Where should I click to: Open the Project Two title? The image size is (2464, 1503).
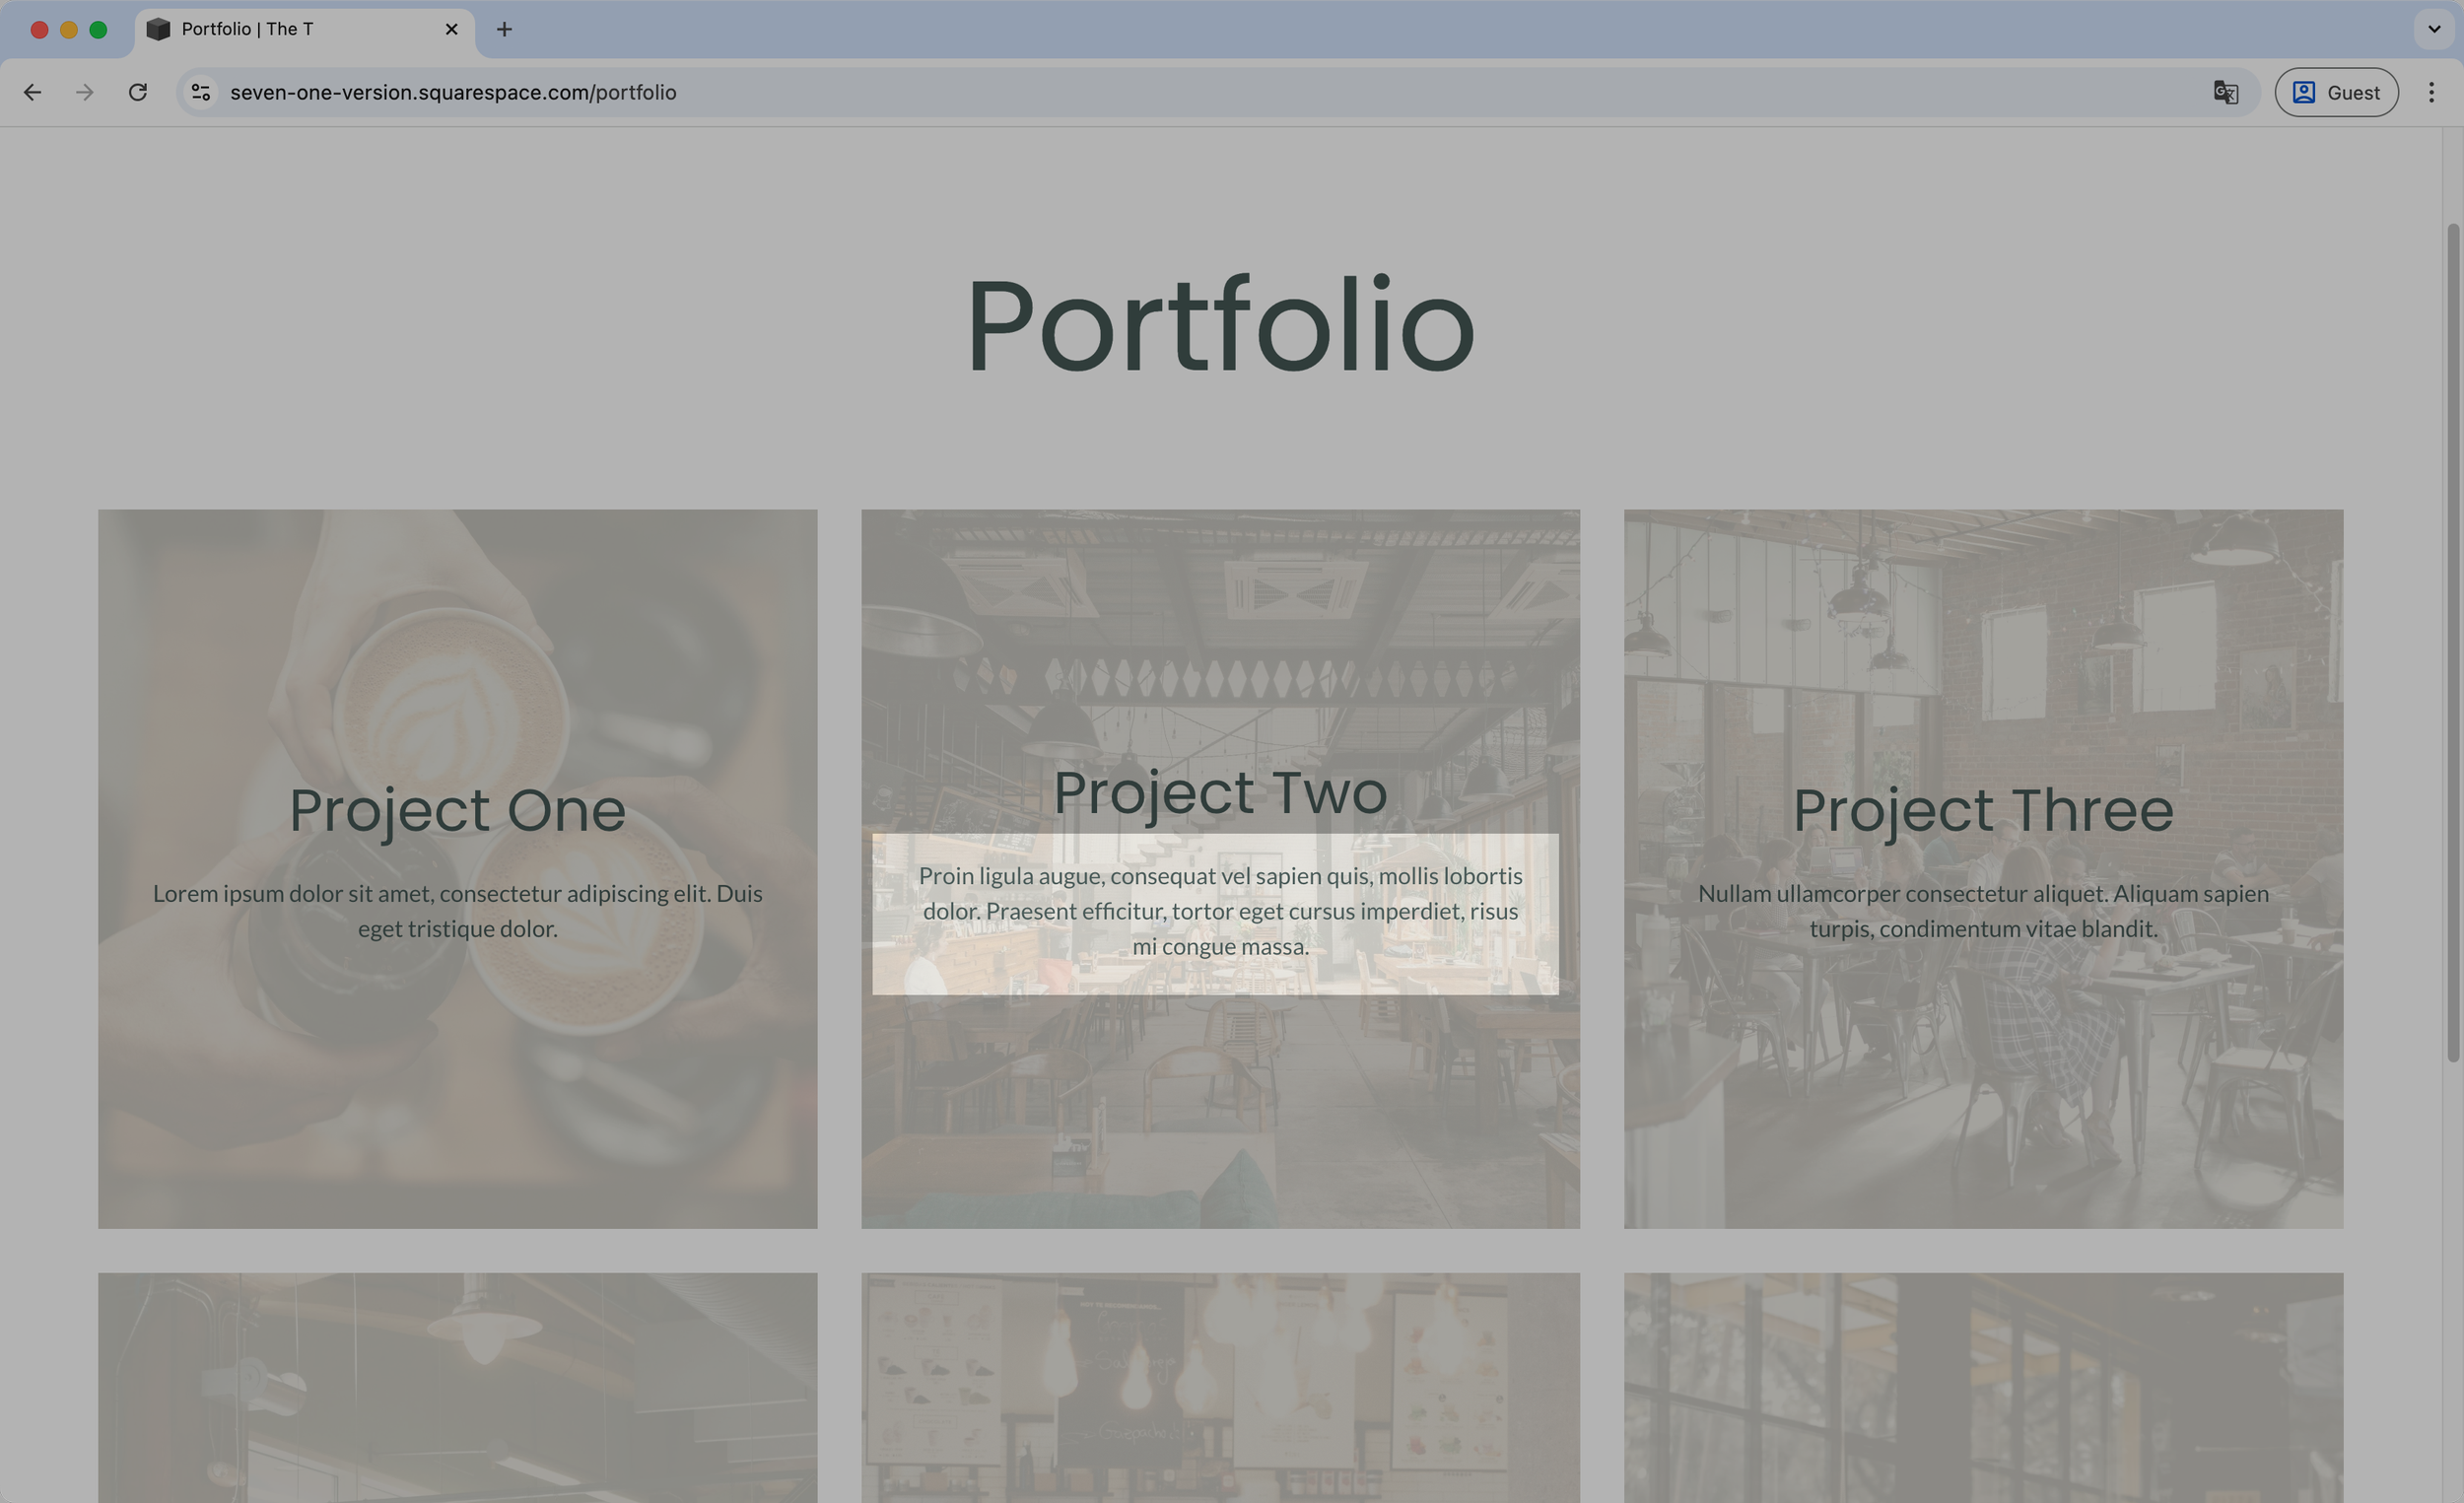pos(1220,792)
